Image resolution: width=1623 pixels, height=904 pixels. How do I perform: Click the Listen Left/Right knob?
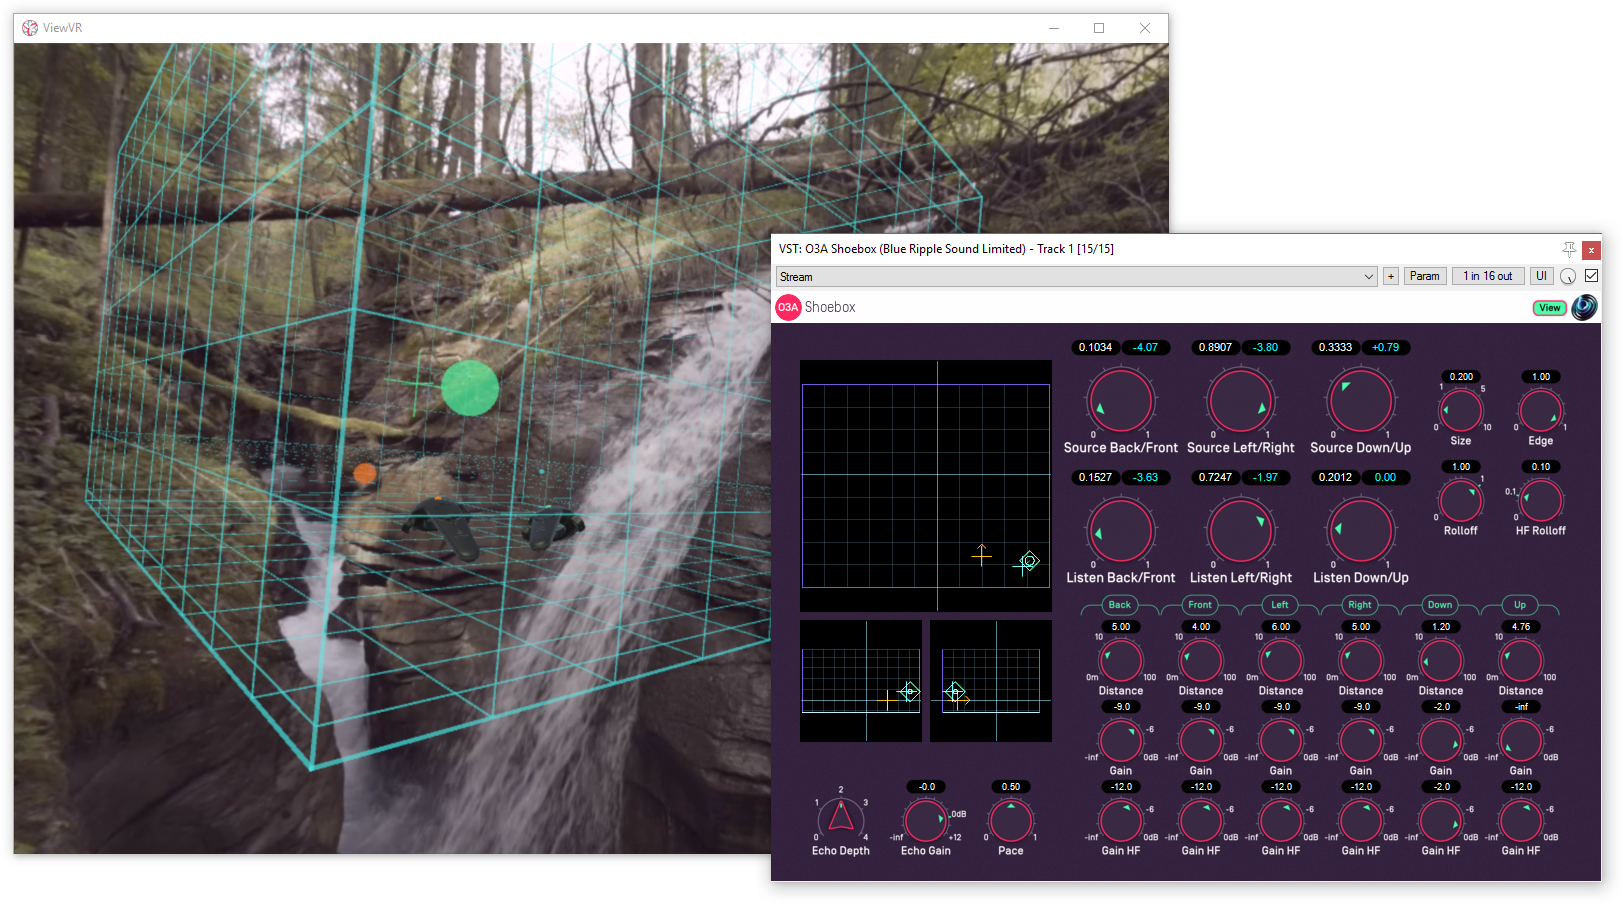pyautogui.click(x=1240, y=530)
